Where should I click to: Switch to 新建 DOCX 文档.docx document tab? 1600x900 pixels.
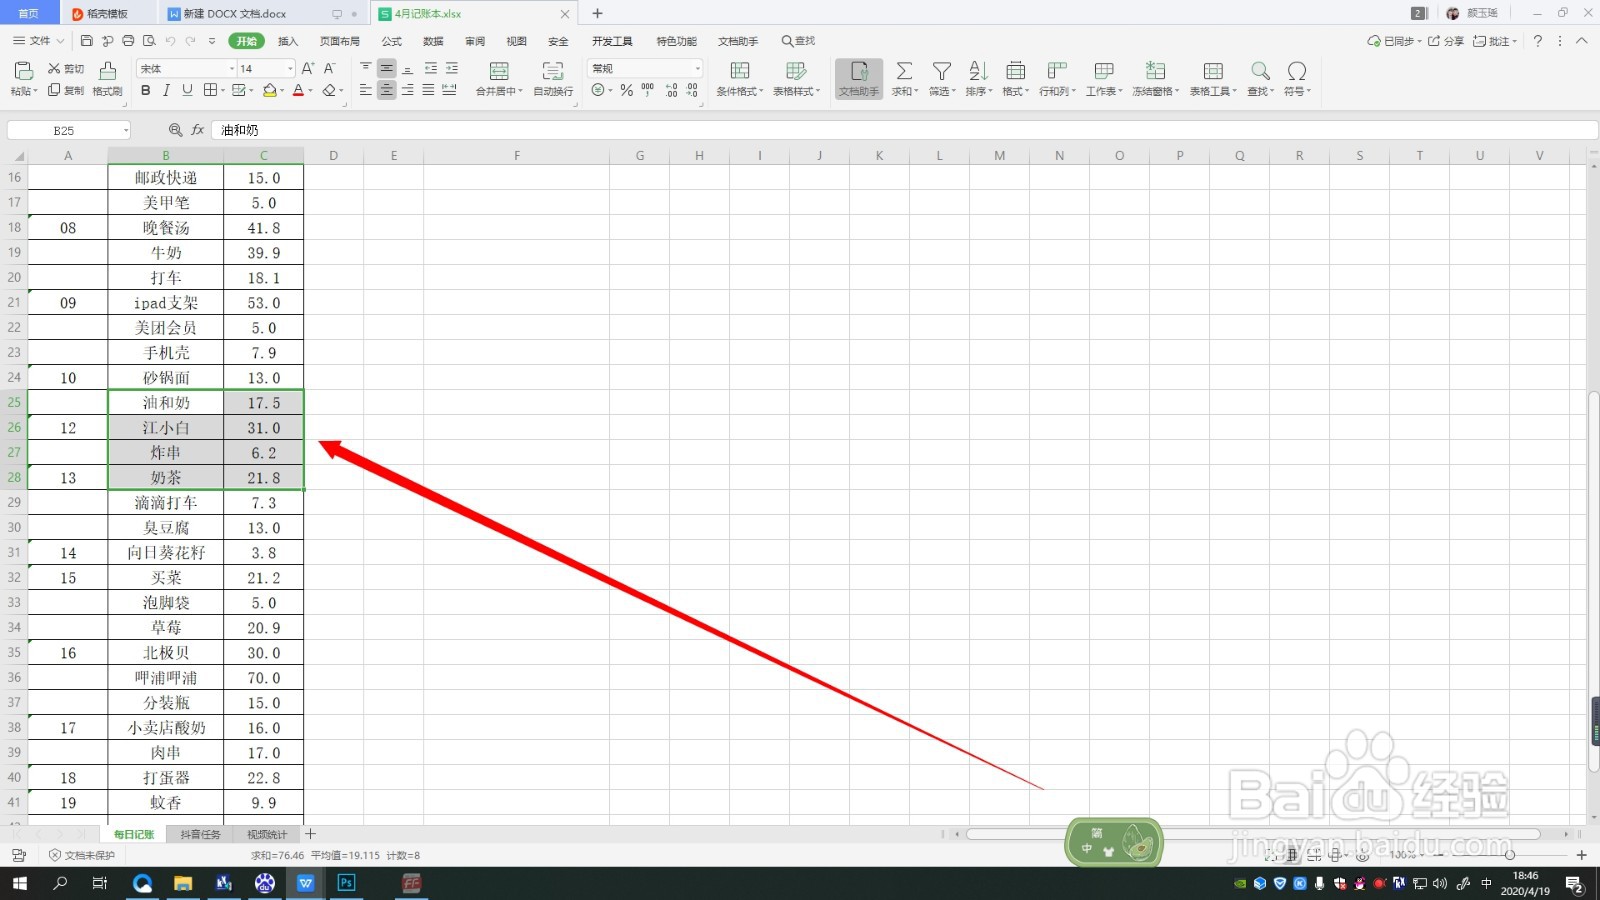point(235,14)
